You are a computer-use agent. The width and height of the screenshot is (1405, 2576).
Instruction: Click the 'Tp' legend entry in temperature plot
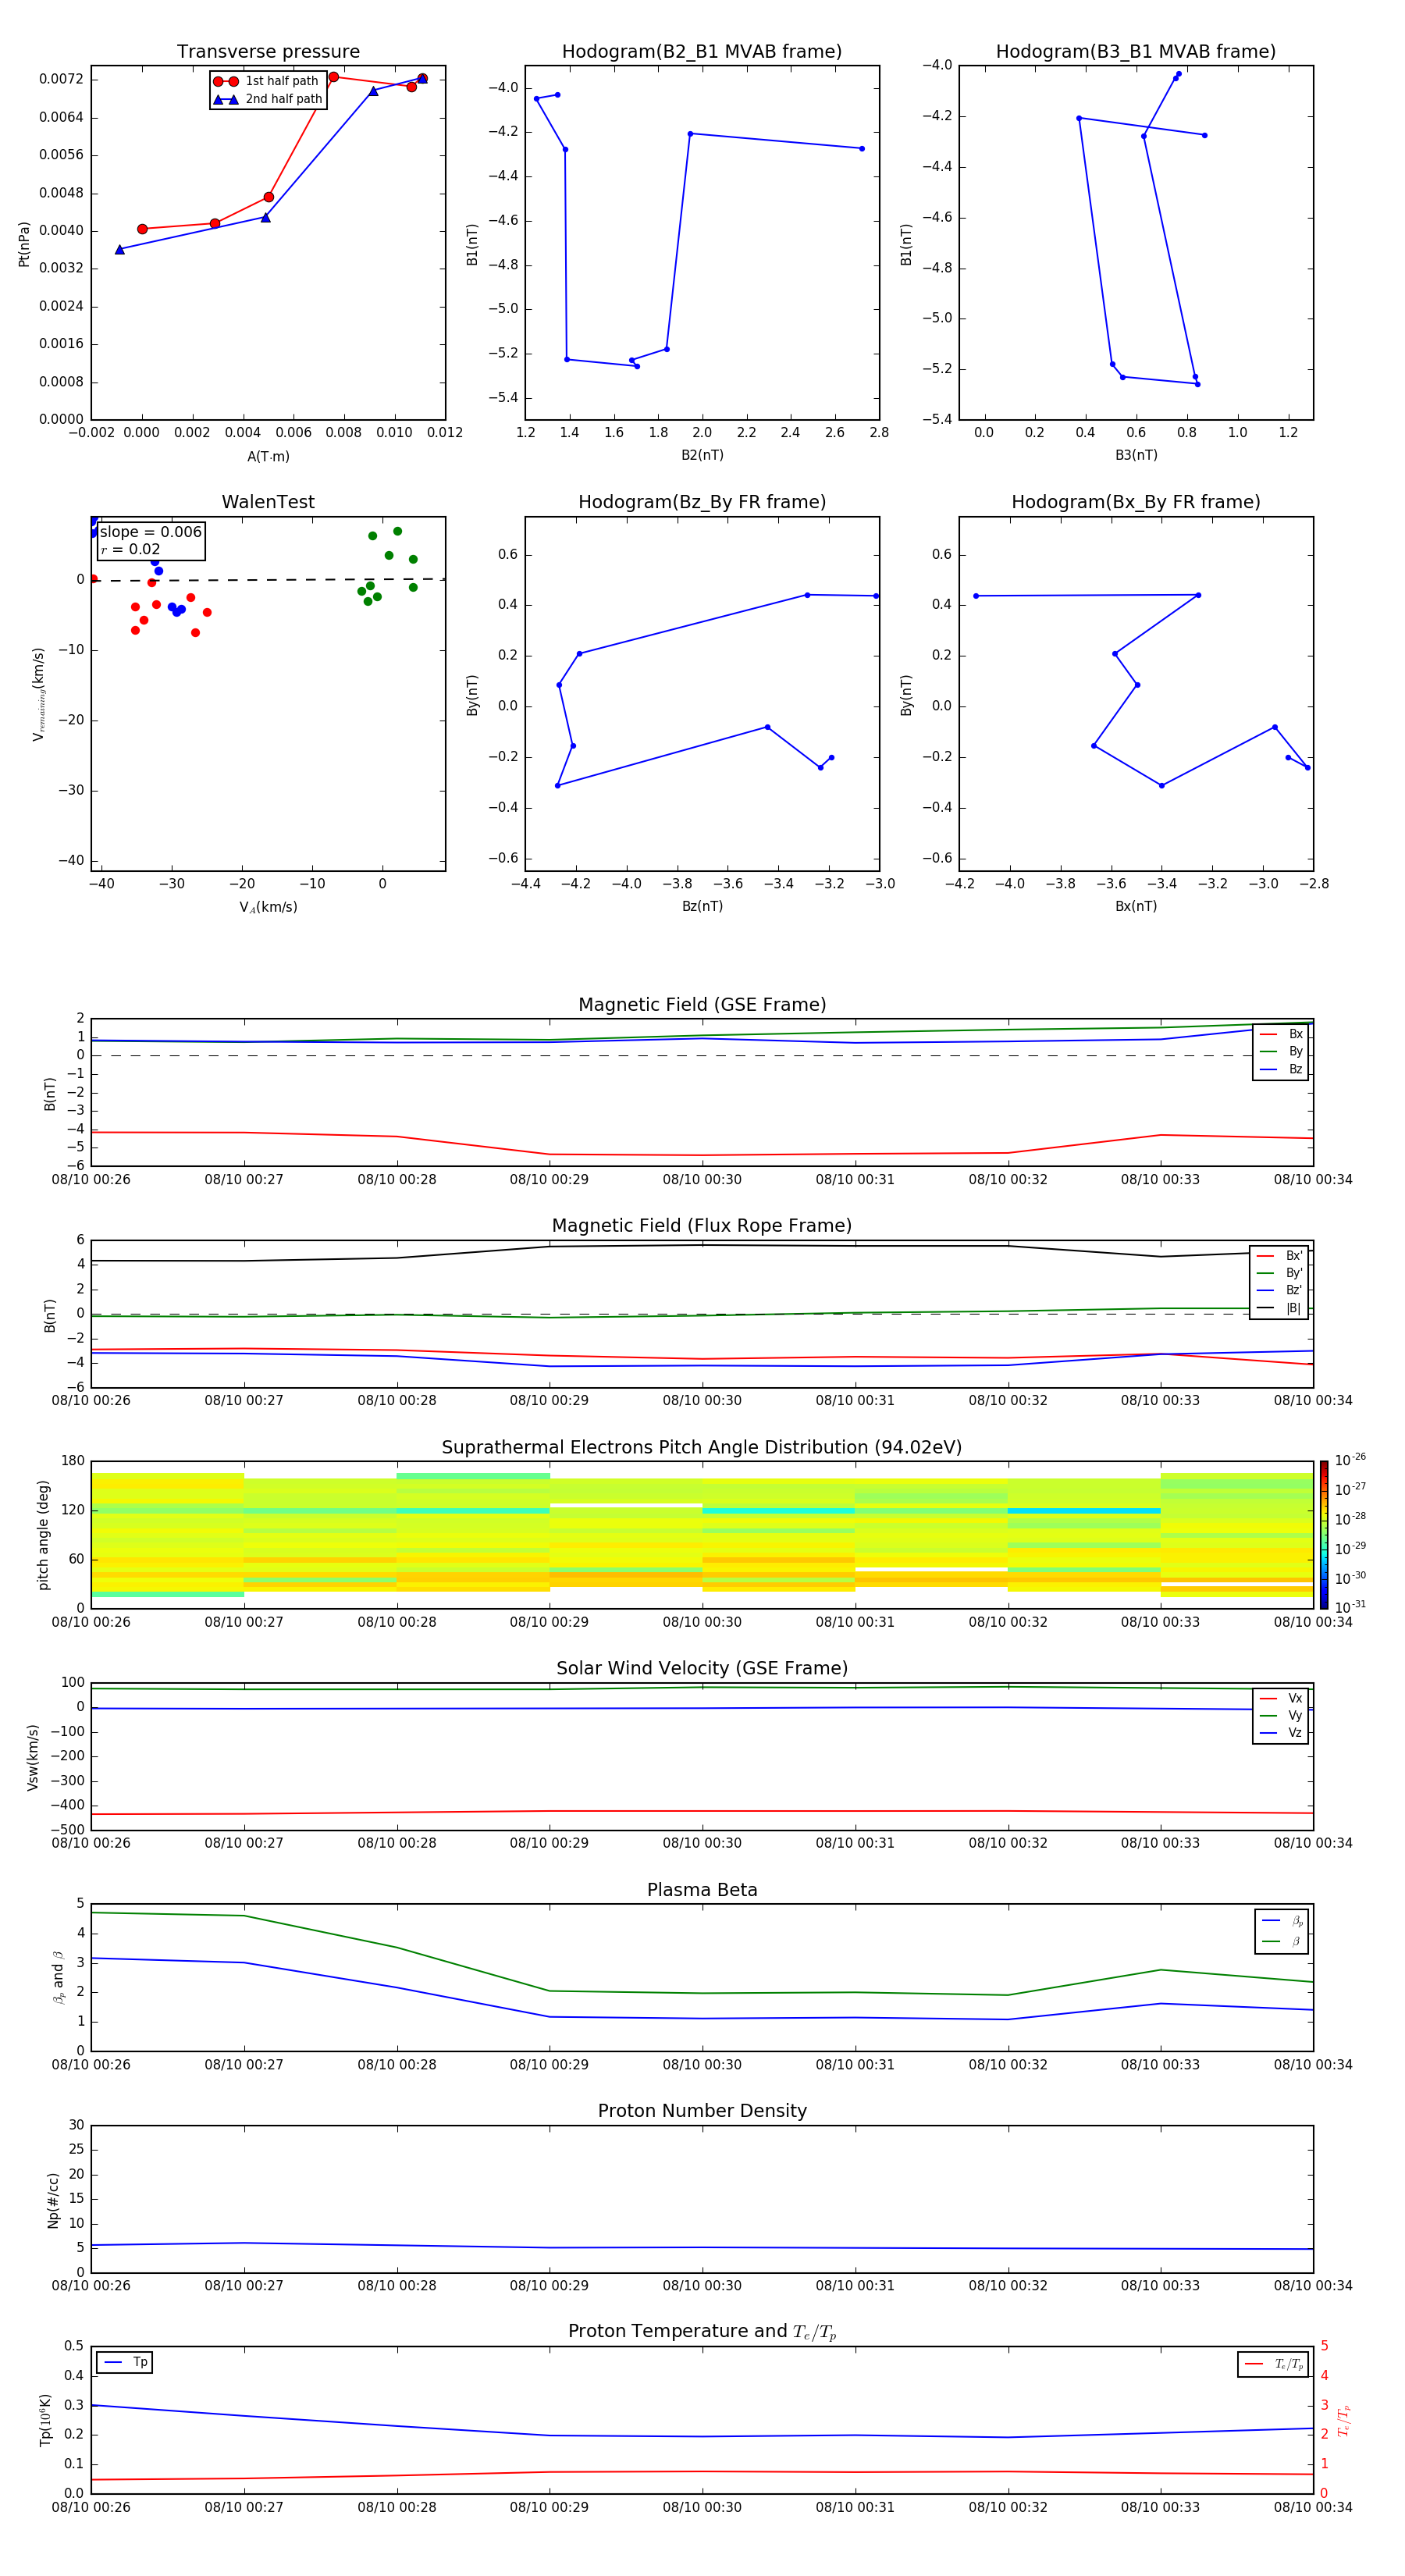[125, 2362]
